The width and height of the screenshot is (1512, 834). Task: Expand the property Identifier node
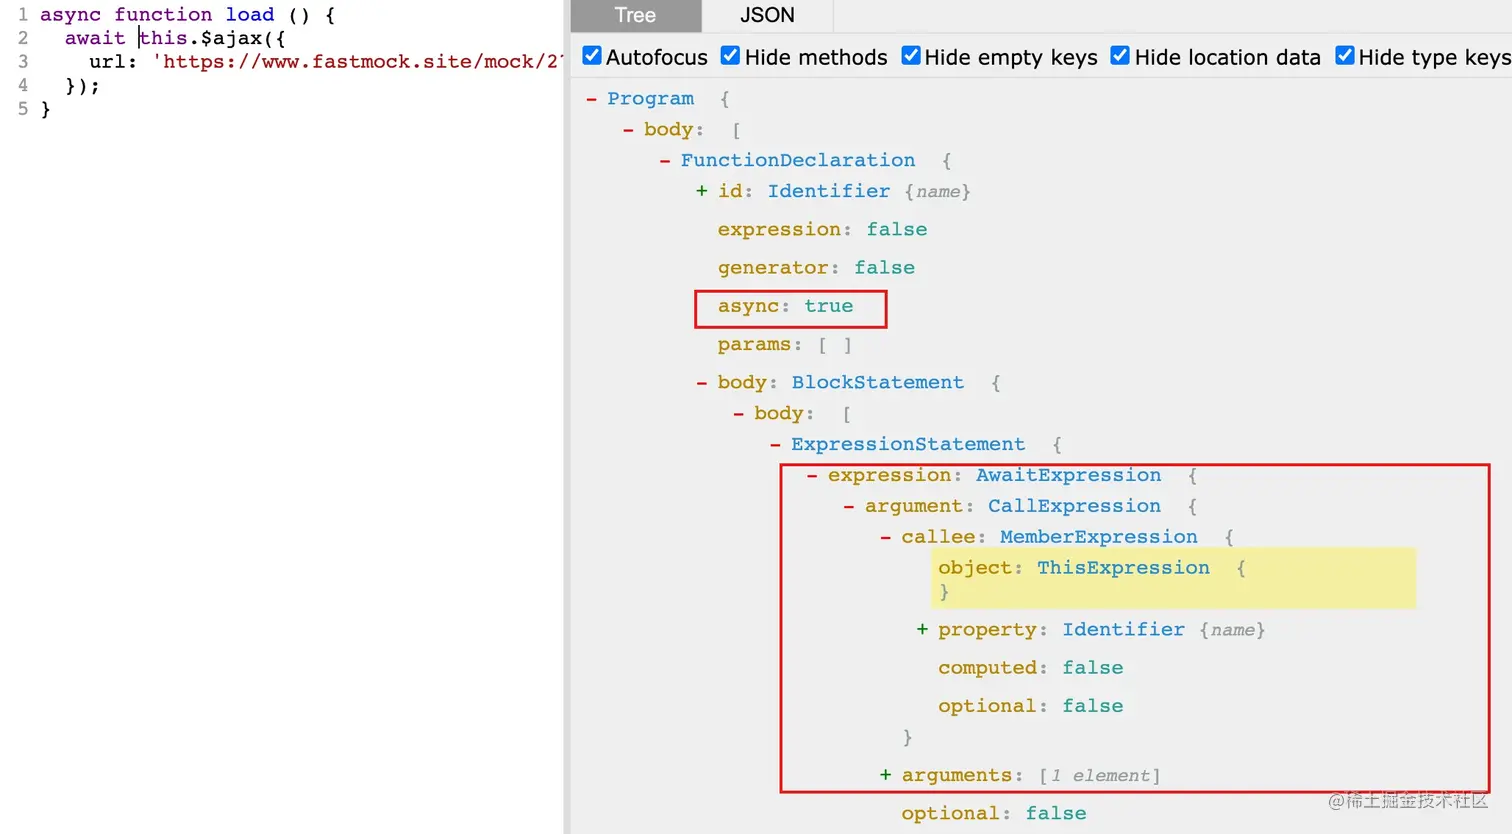[x=921, y=629]
